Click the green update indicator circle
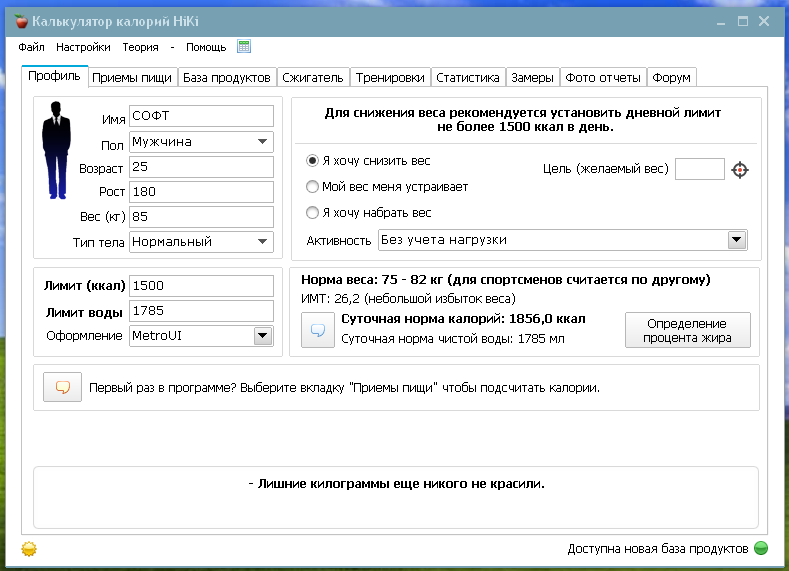 [761, 548]
